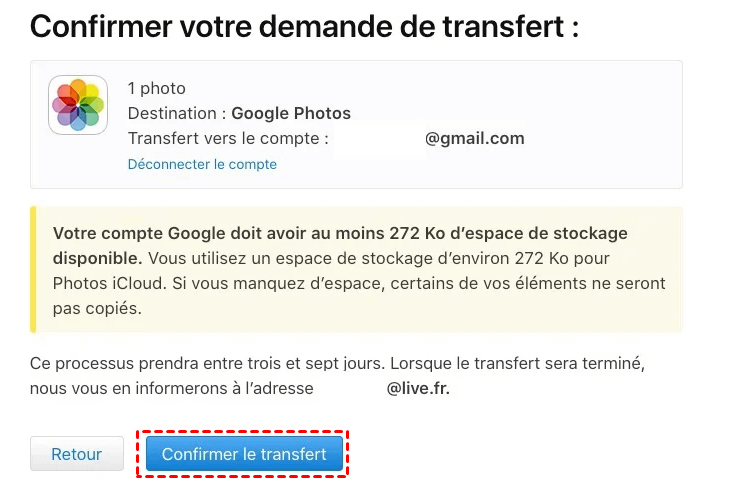The height and width of the screenshot is (492, 739).
Task: Click the yellow left bar of the warning box
Action: tap(33, 270)
